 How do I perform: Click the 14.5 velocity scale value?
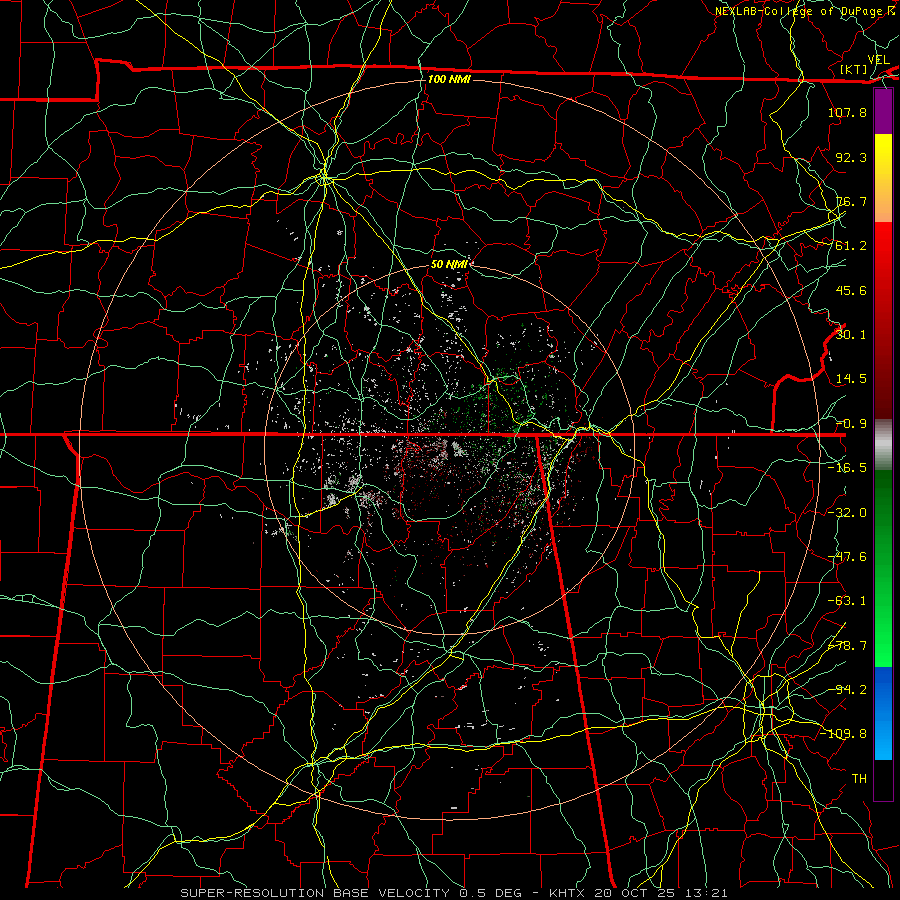[851, 379]
